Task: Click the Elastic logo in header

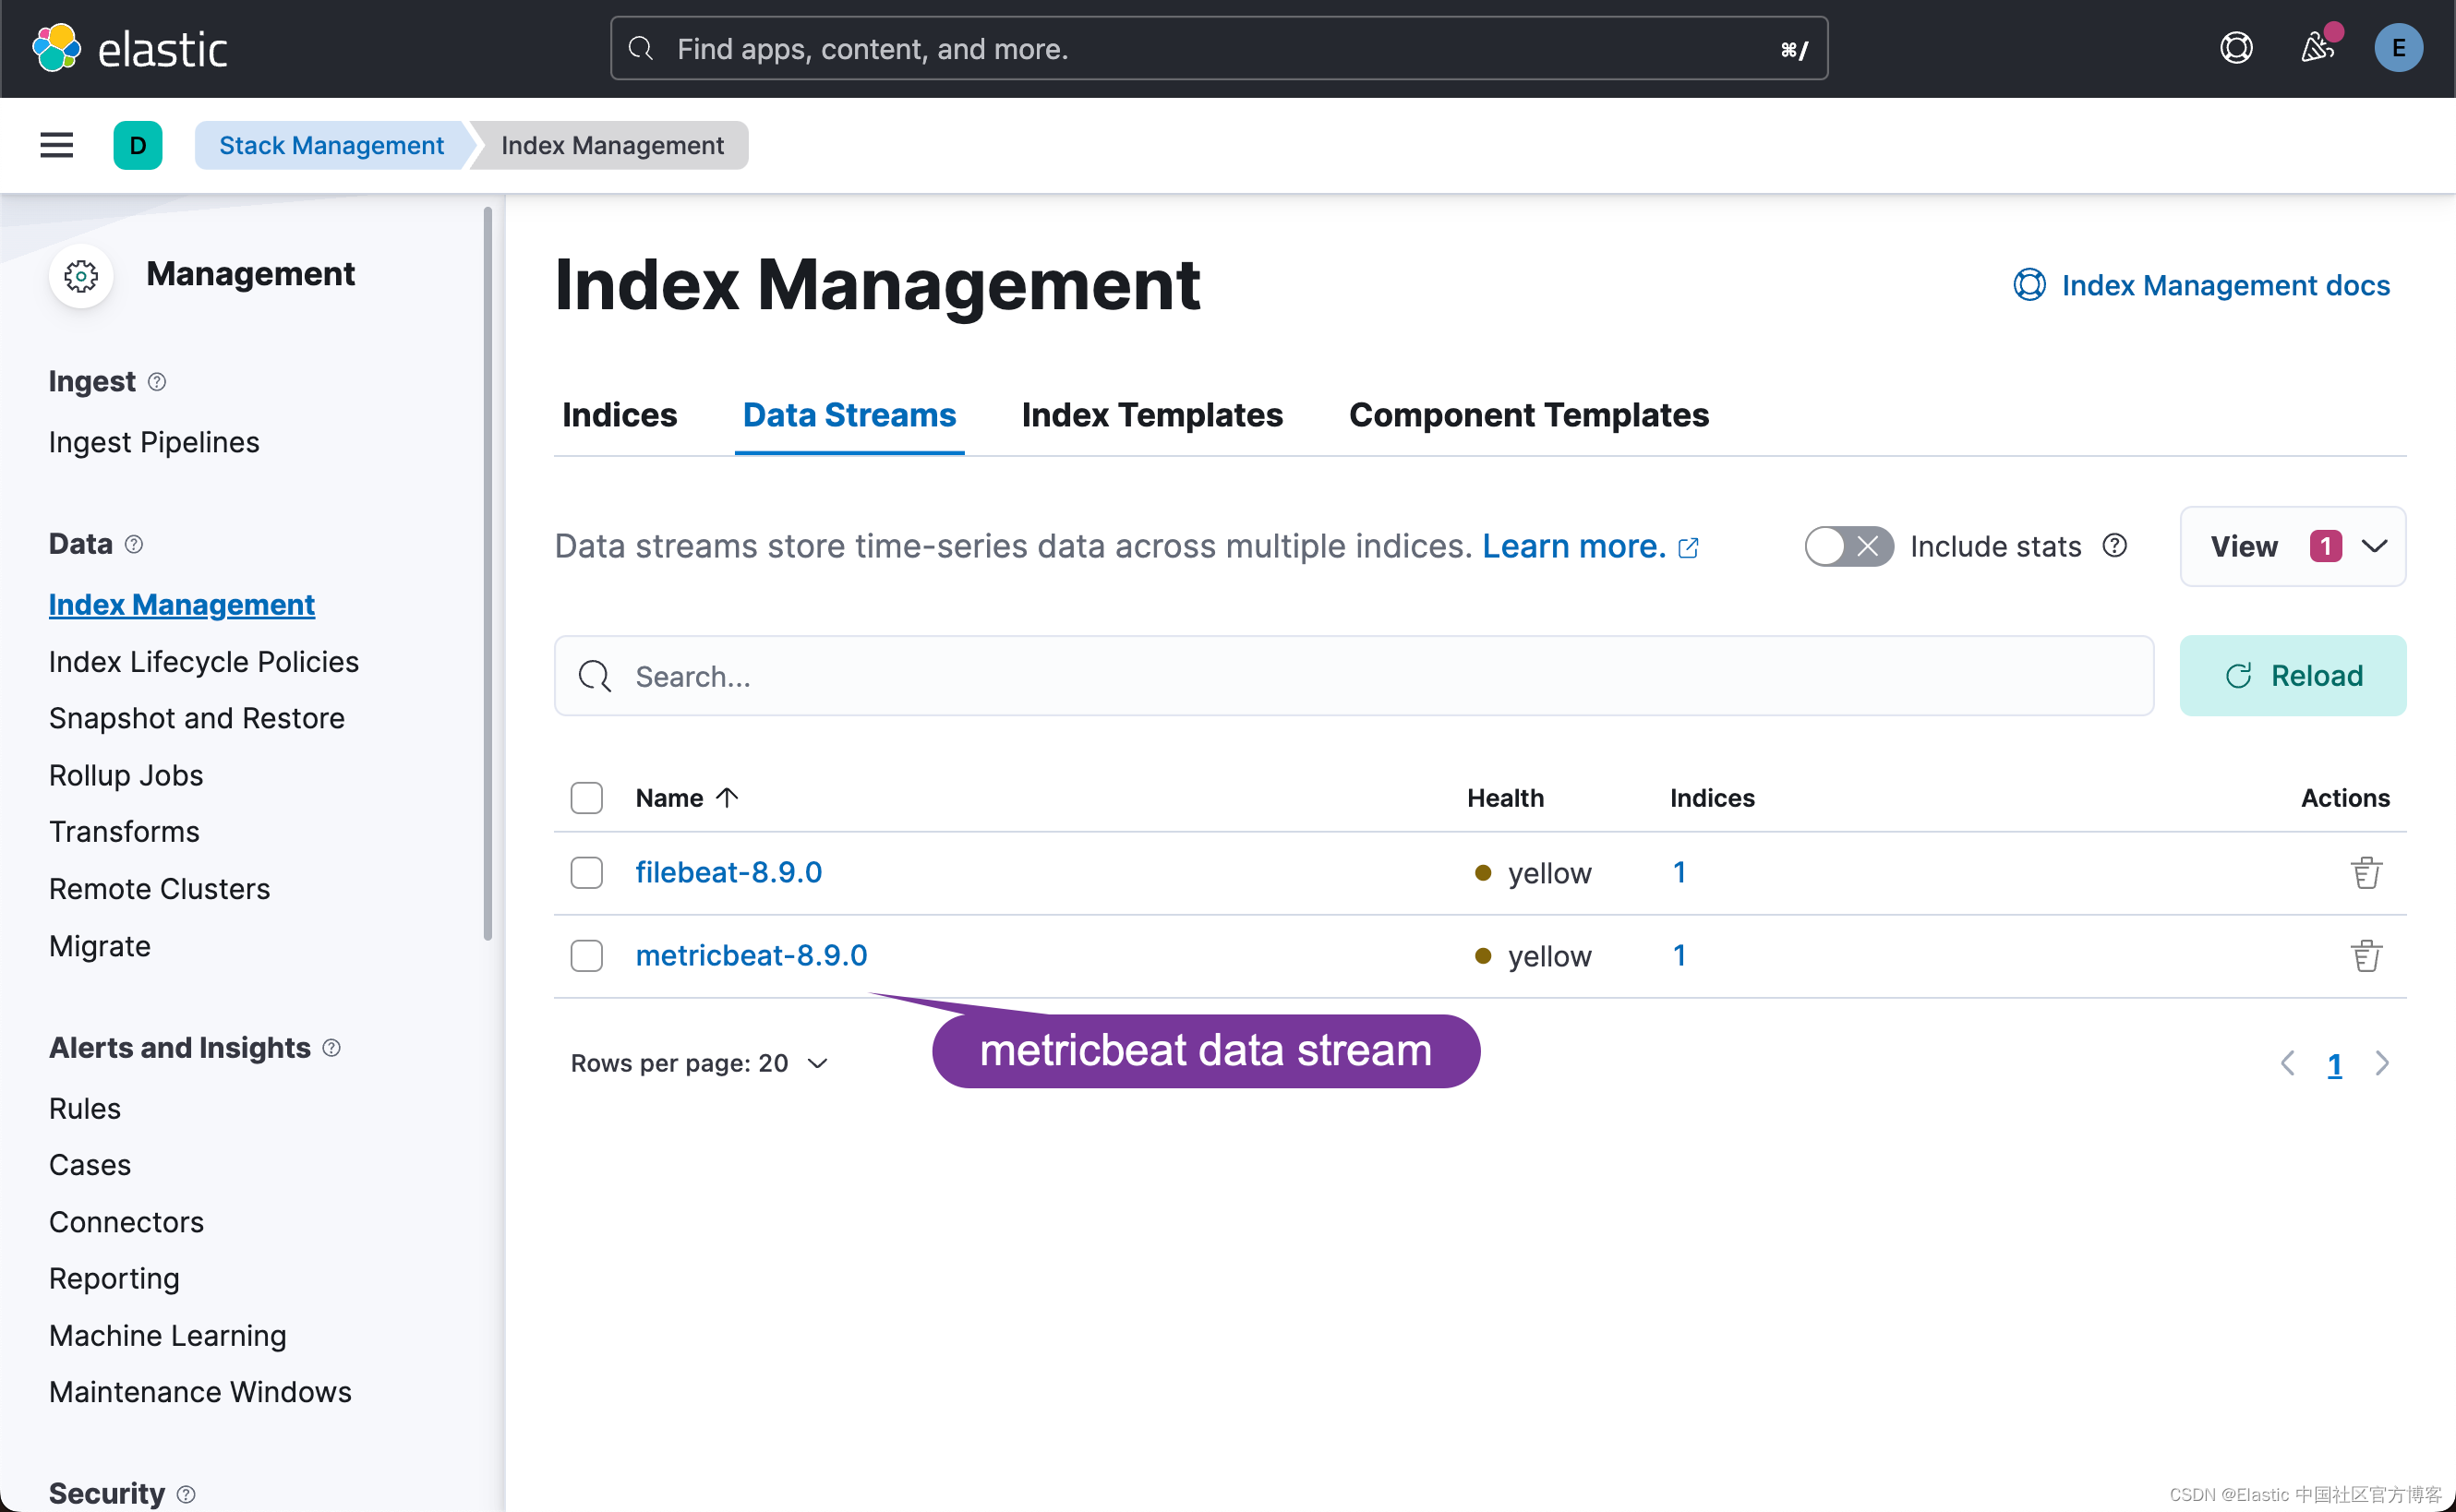Action: tap(130, 48)
